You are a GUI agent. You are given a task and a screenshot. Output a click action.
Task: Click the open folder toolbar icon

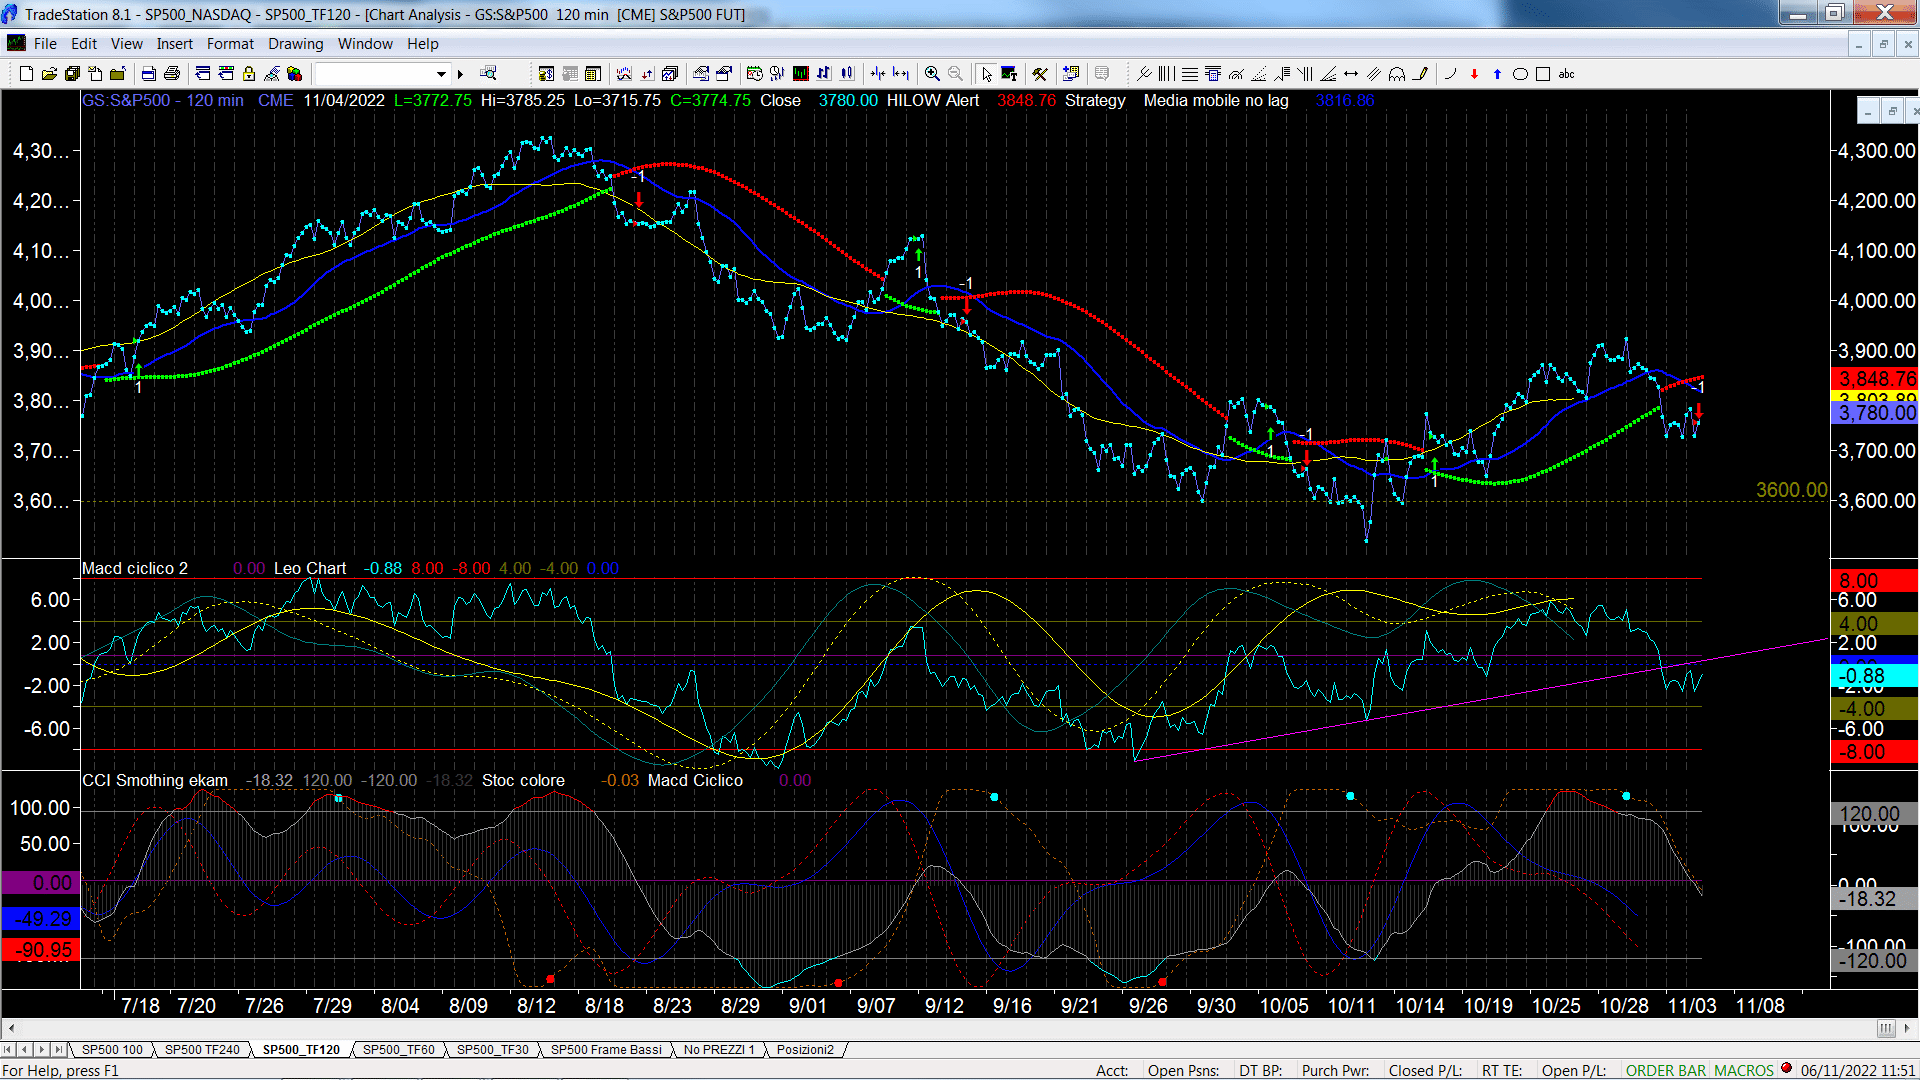click(x=49, y=74)
